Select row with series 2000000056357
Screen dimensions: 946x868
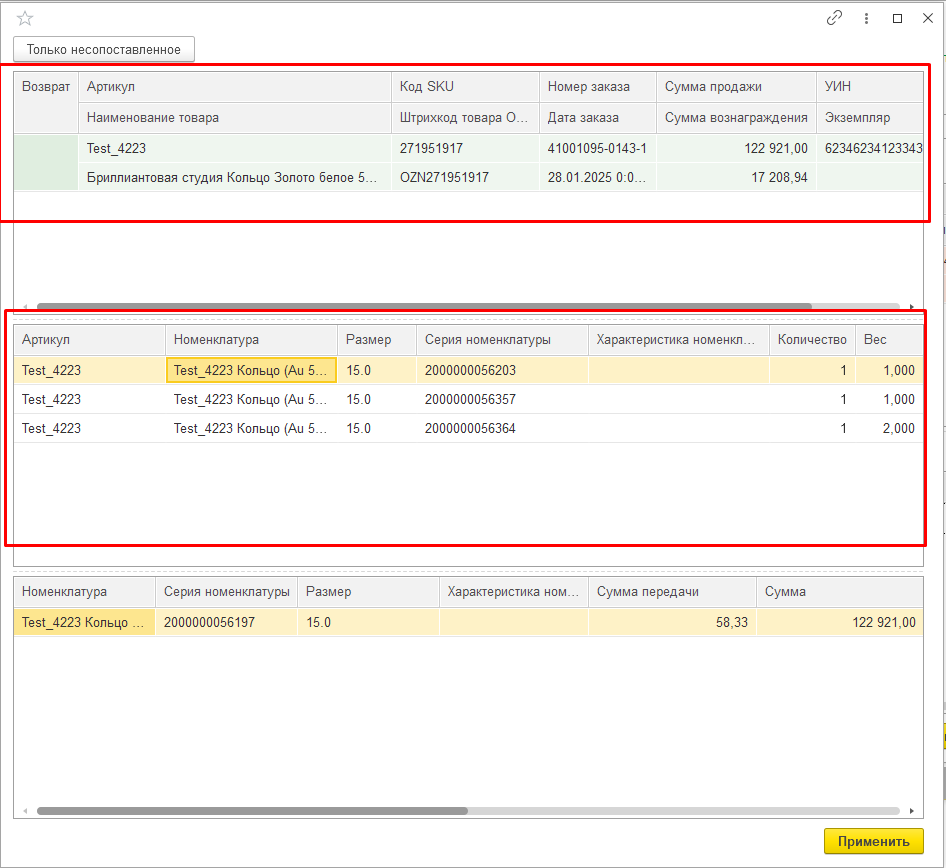pyautogui.click(x=468, y=399)
